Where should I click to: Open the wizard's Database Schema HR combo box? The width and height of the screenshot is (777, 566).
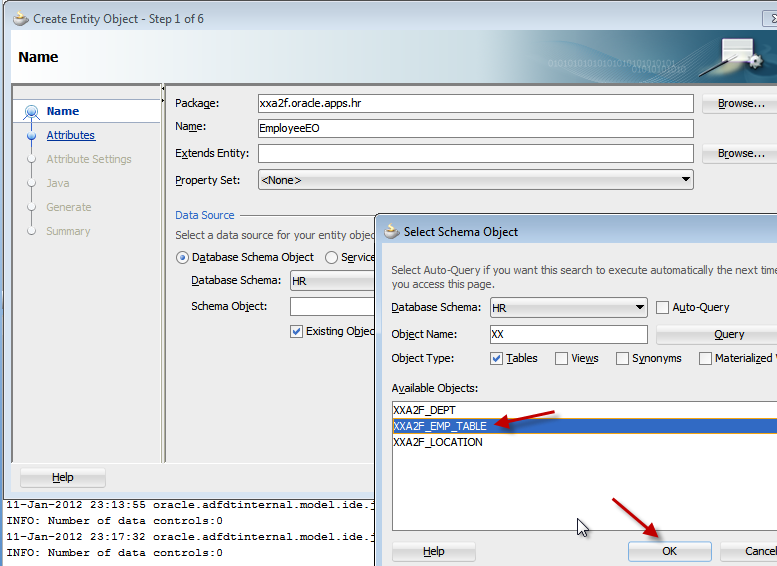(332, 281)
